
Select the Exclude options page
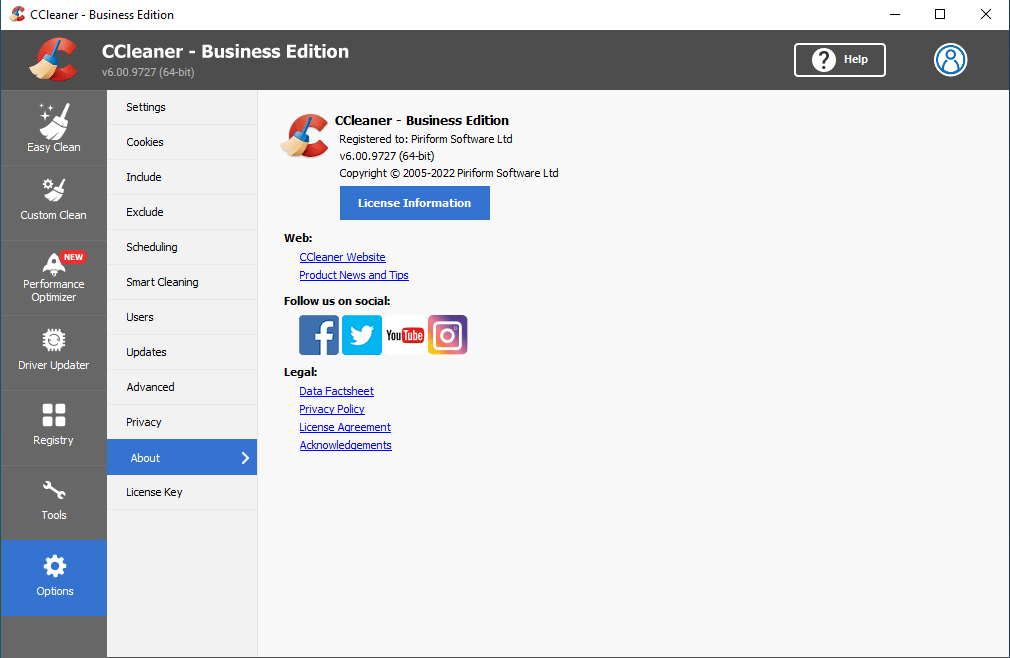pos(182,212)
